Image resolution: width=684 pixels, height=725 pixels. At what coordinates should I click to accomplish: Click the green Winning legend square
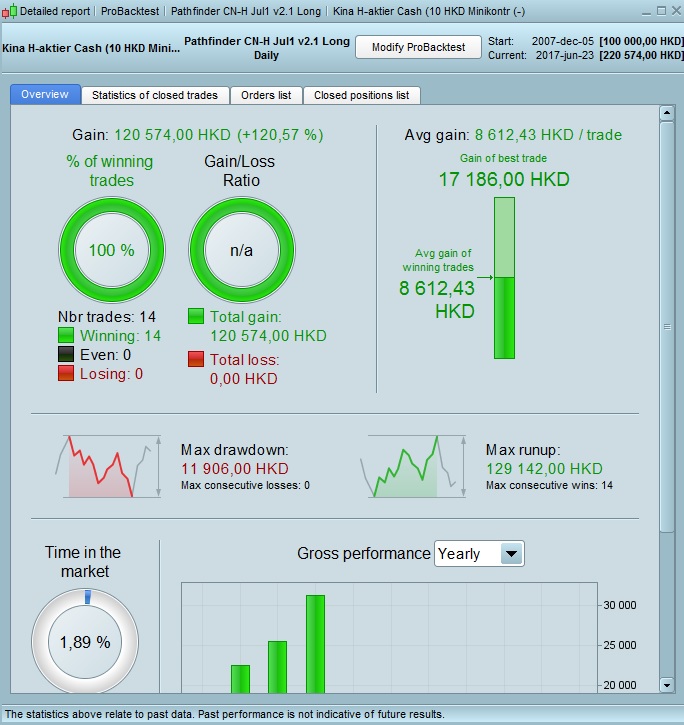pyautogui.click(x=66, y=335)
